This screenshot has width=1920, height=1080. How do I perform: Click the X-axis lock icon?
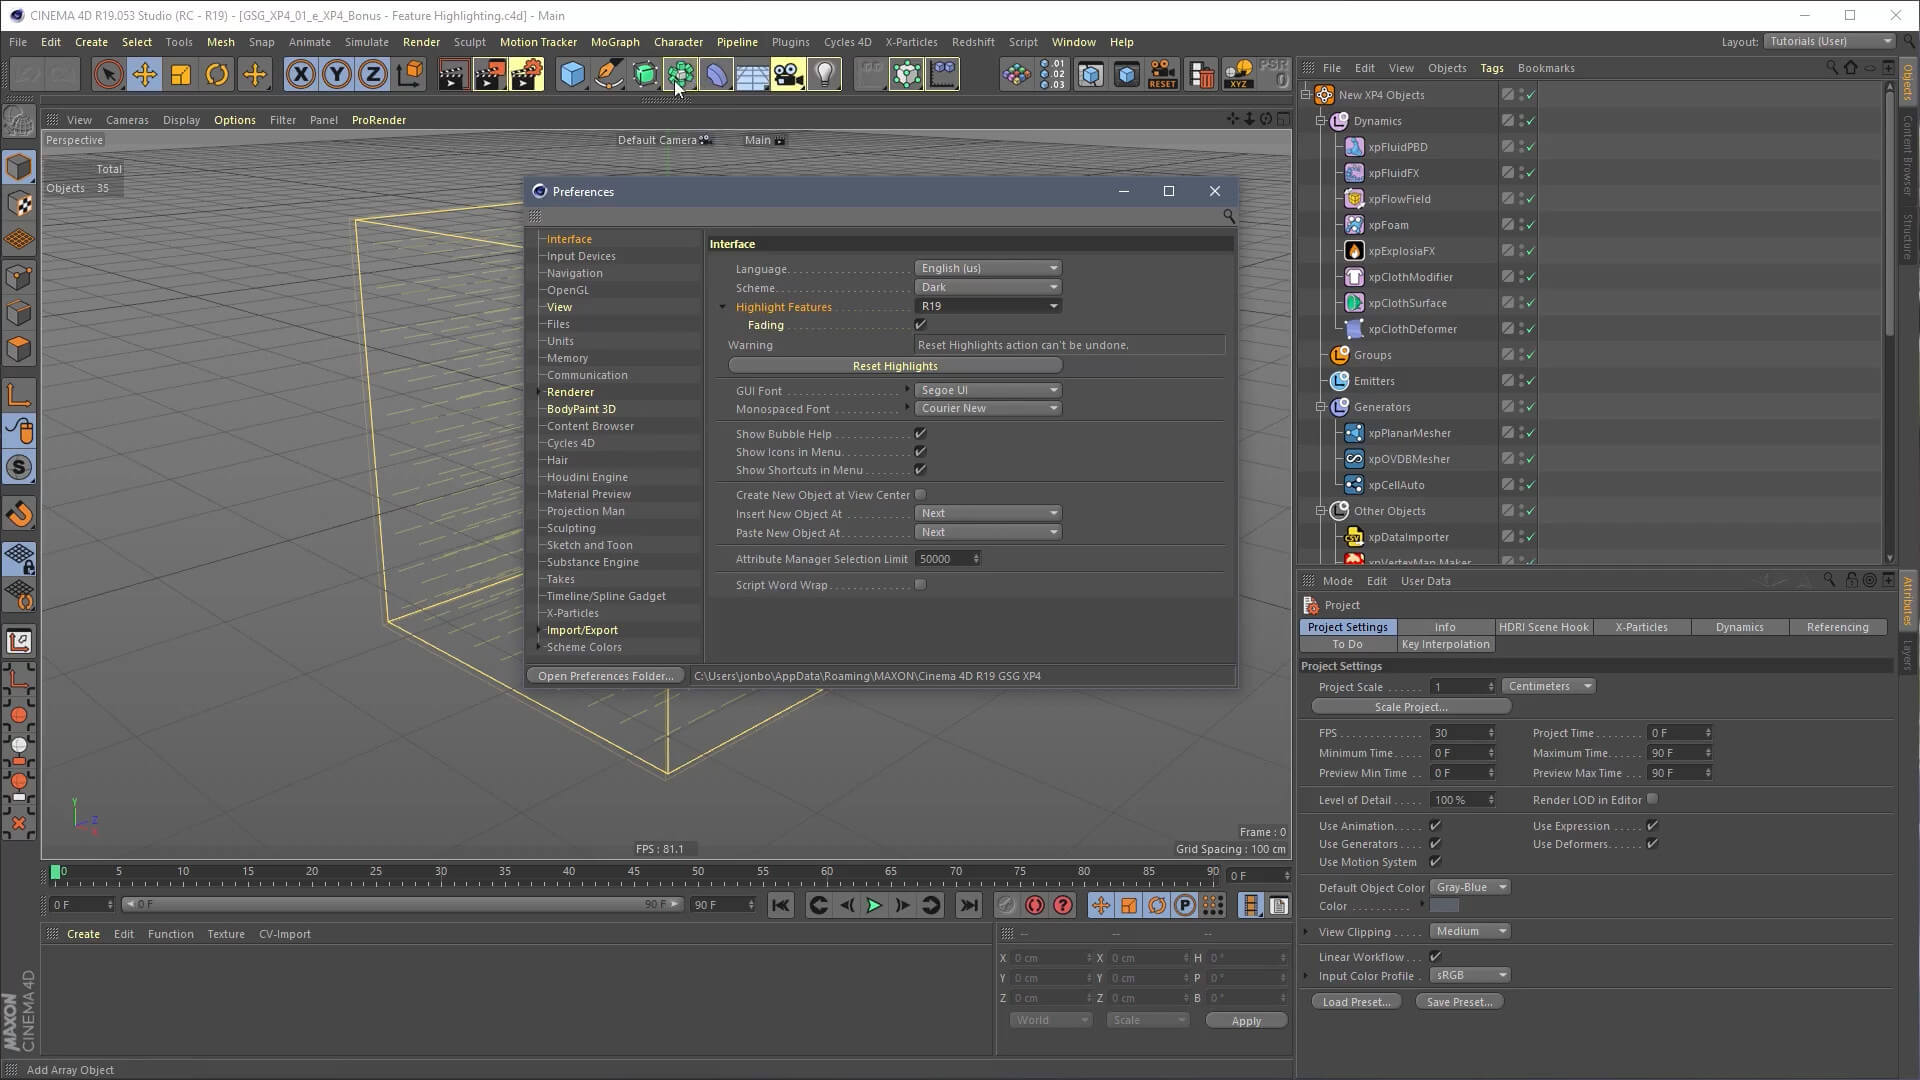[300, 75]
